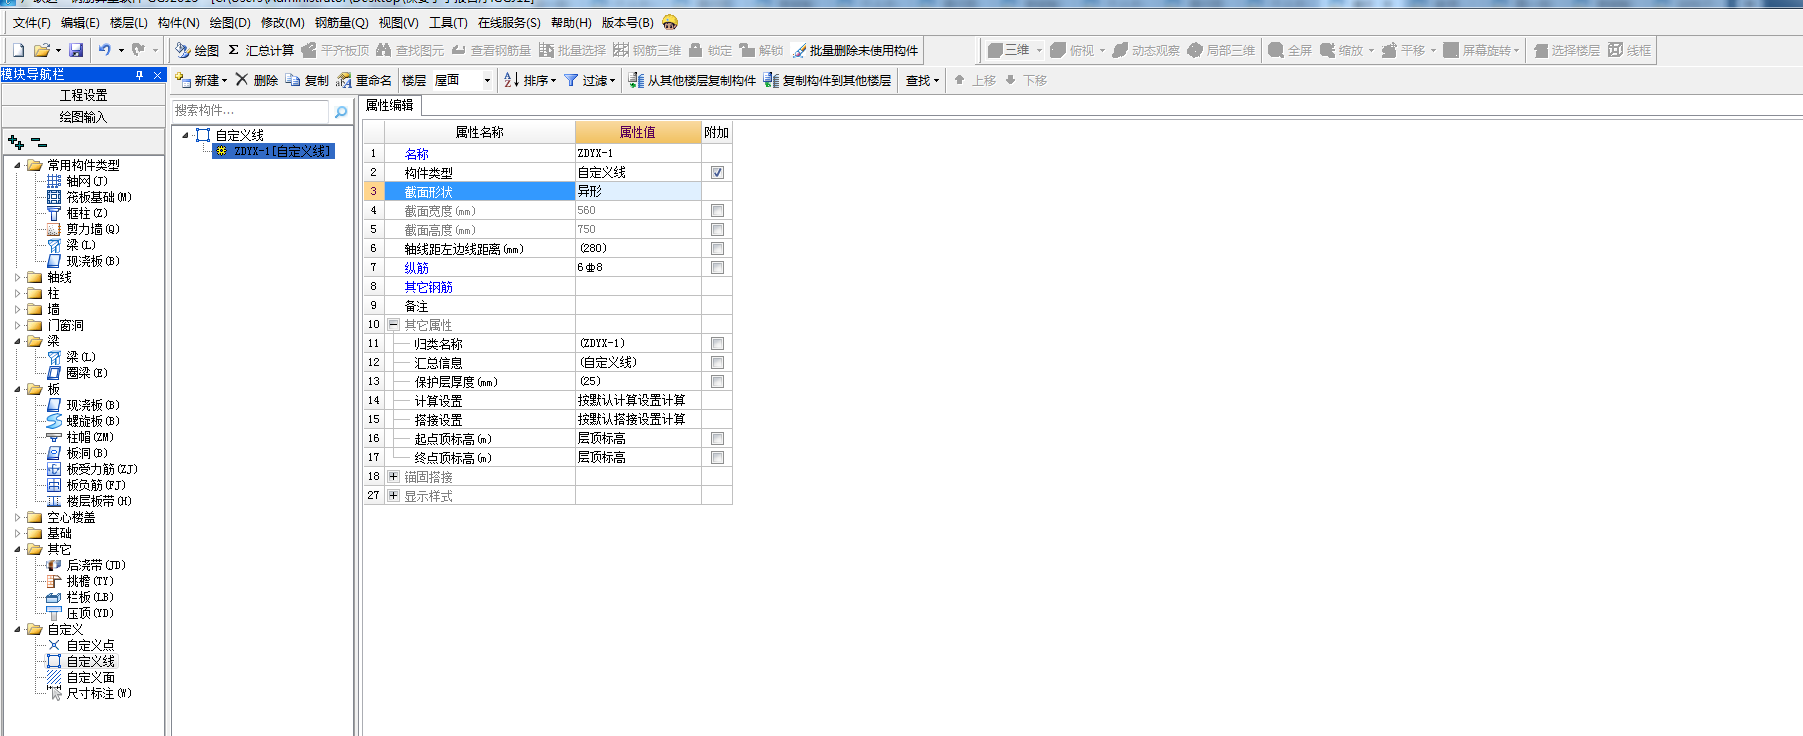
Task: Open the 新建 dropdown
Action: (x=224, y=80)
